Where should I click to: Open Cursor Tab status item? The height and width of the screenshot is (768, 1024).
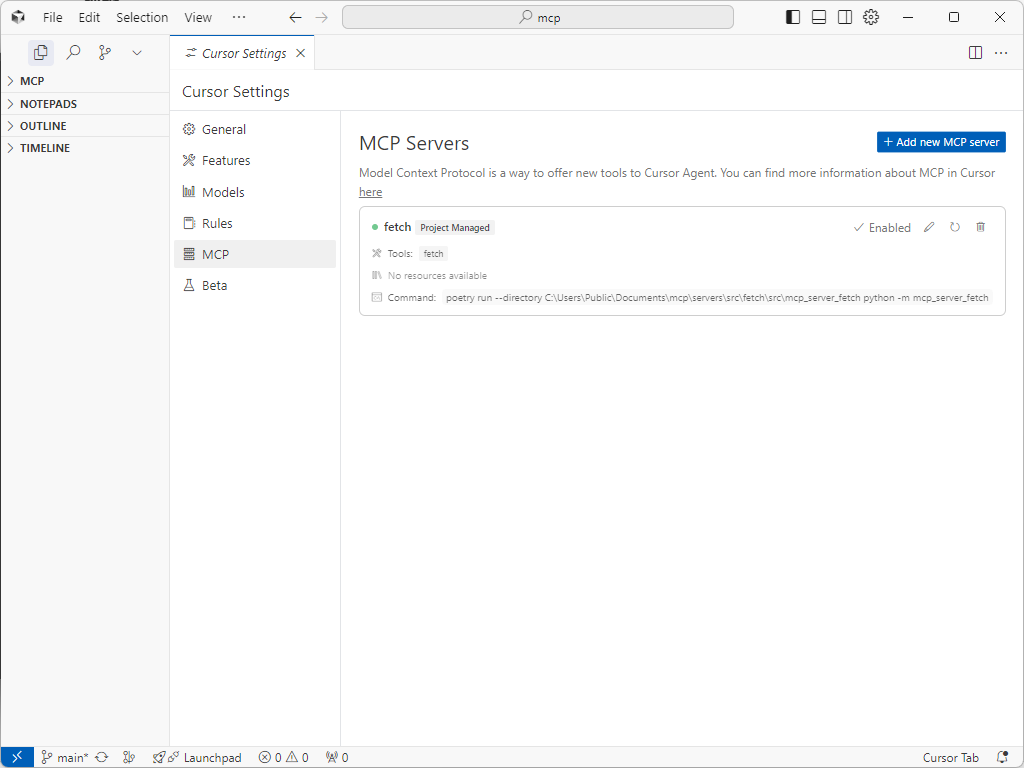(950, 758)
